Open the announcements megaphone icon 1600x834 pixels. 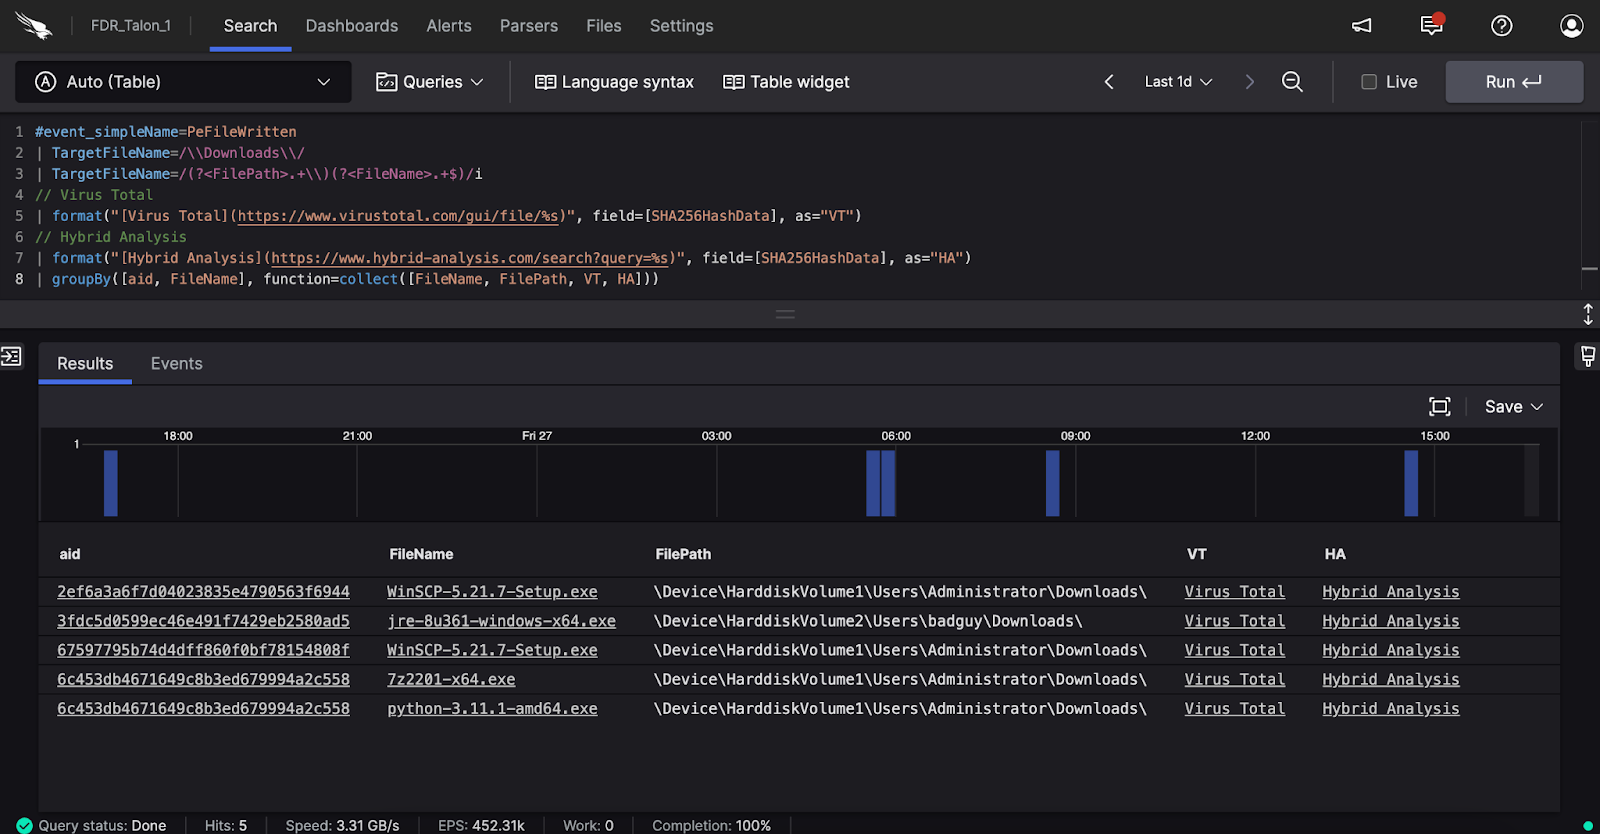pos(1362,26)
